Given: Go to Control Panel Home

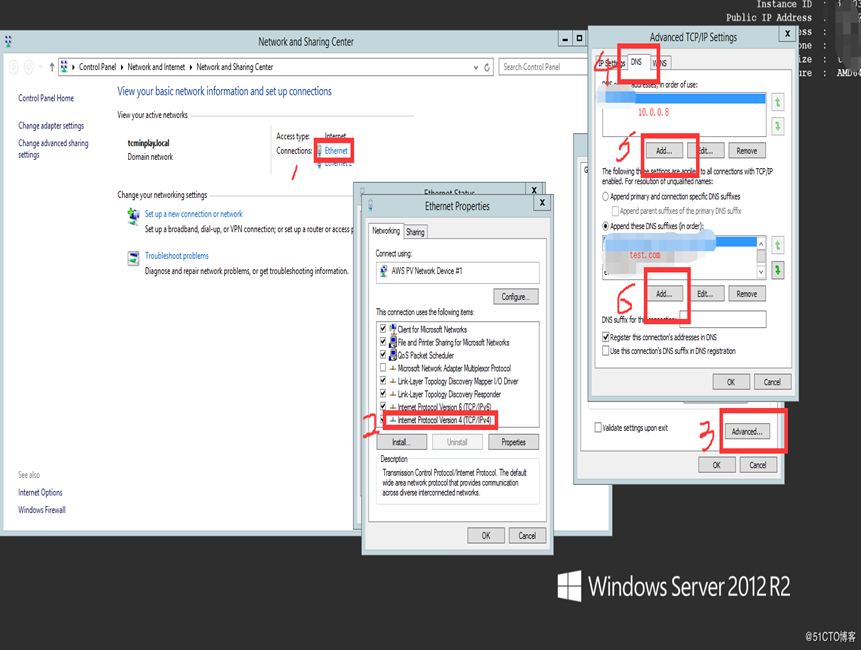Looking at the screenshot, I should coord(46,98).
